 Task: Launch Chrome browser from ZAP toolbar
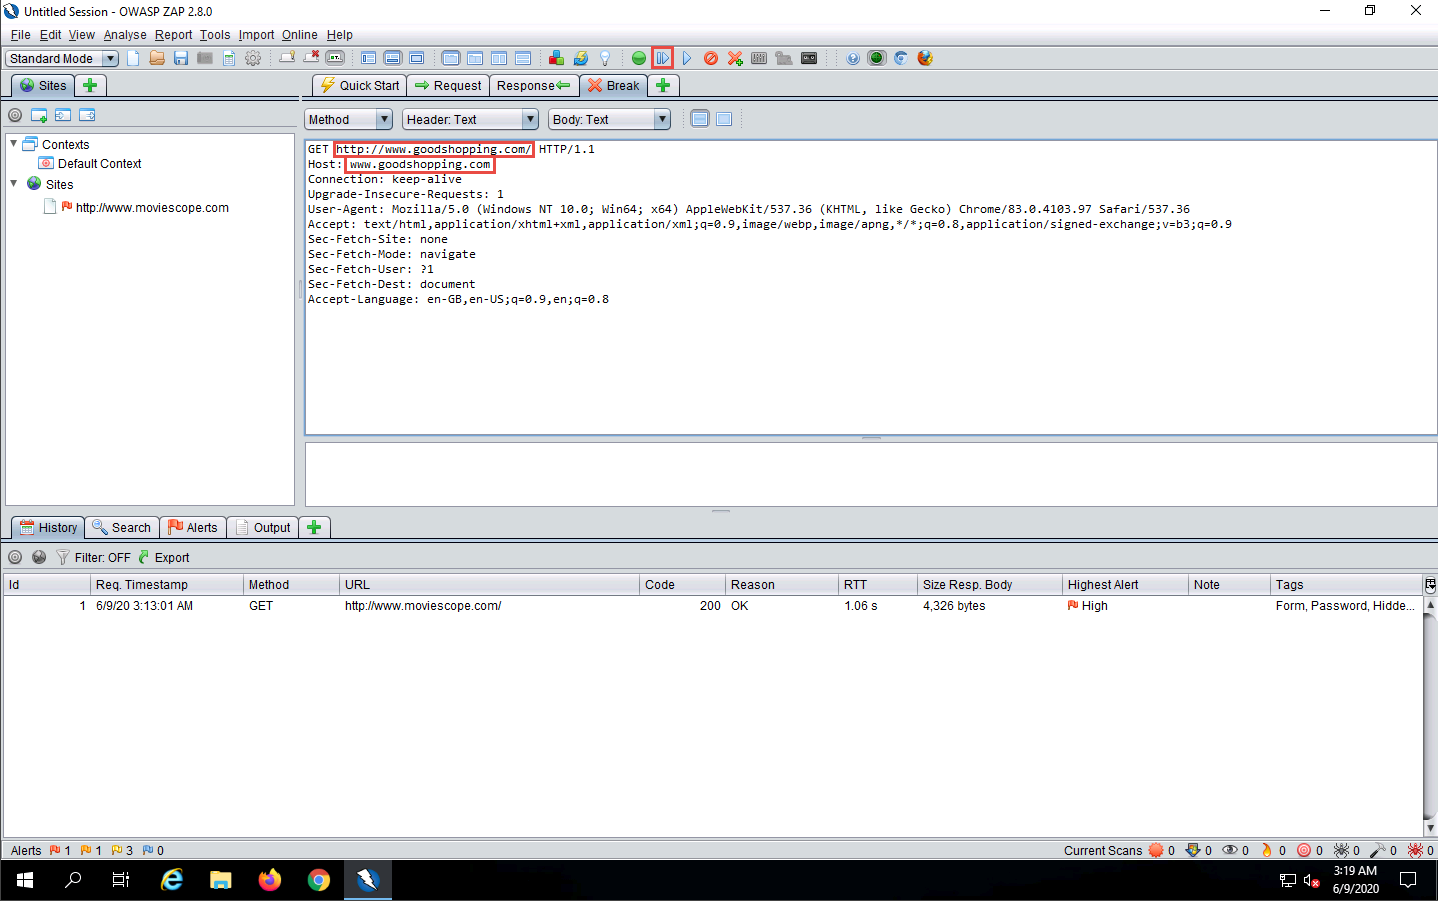901,58
